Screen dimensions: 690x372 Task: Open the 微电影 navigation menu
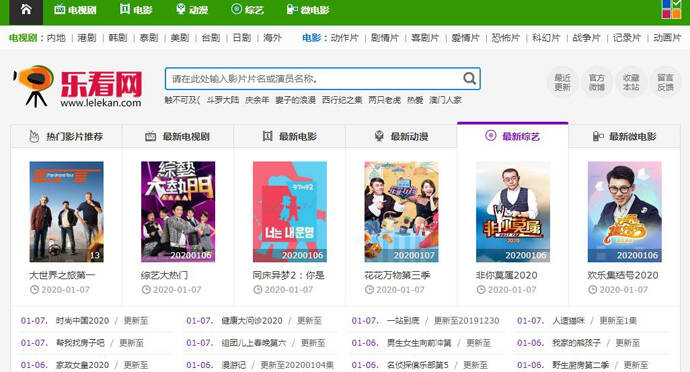pos(308,10)
